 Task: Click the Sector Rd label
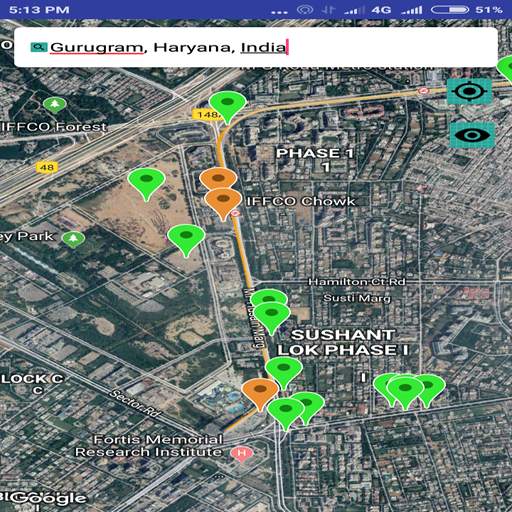pos(134,403)
